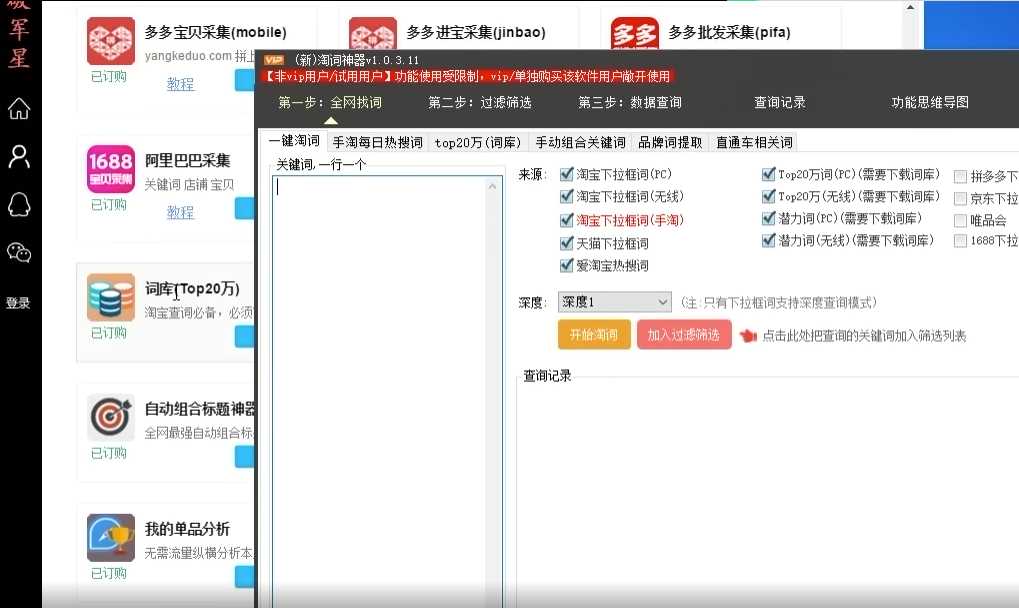
Task: Click the 我的单品分析 title text
Action: [x=187, y=529]
